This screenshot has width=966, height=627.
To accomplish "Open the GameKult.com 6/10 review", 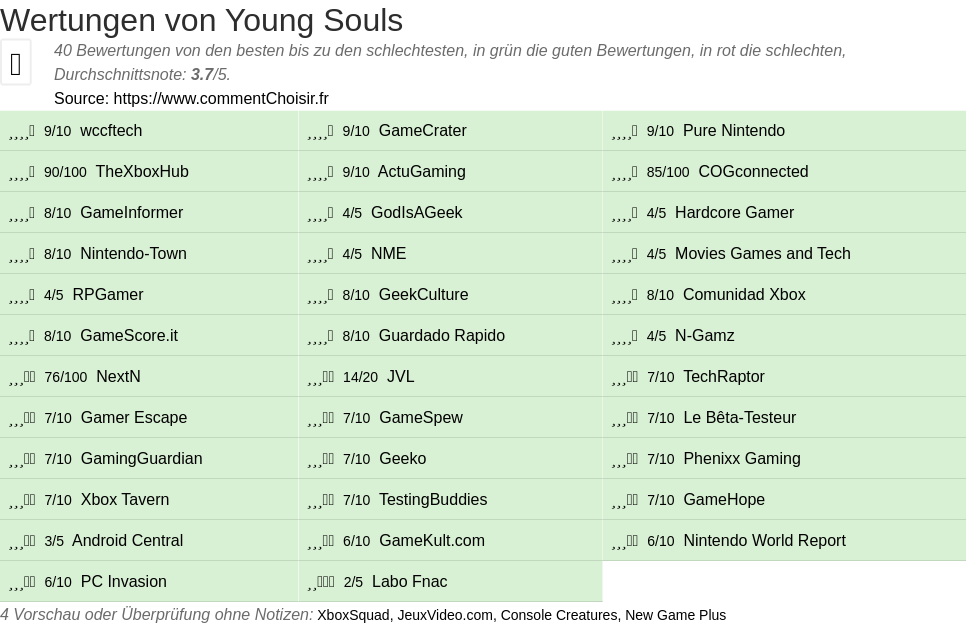I will 431,541.
